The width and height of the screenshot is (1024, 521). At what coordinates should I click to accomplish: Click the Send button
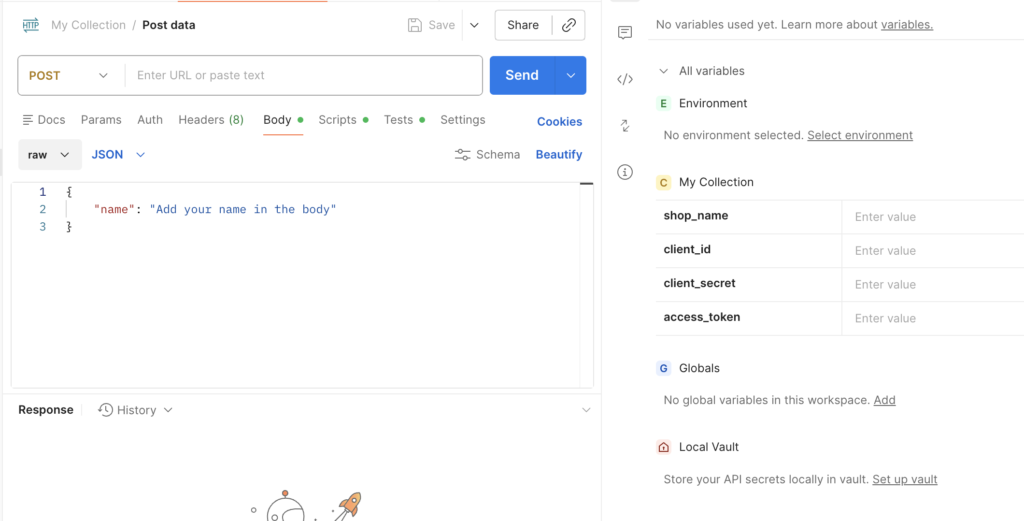[522, 75]
